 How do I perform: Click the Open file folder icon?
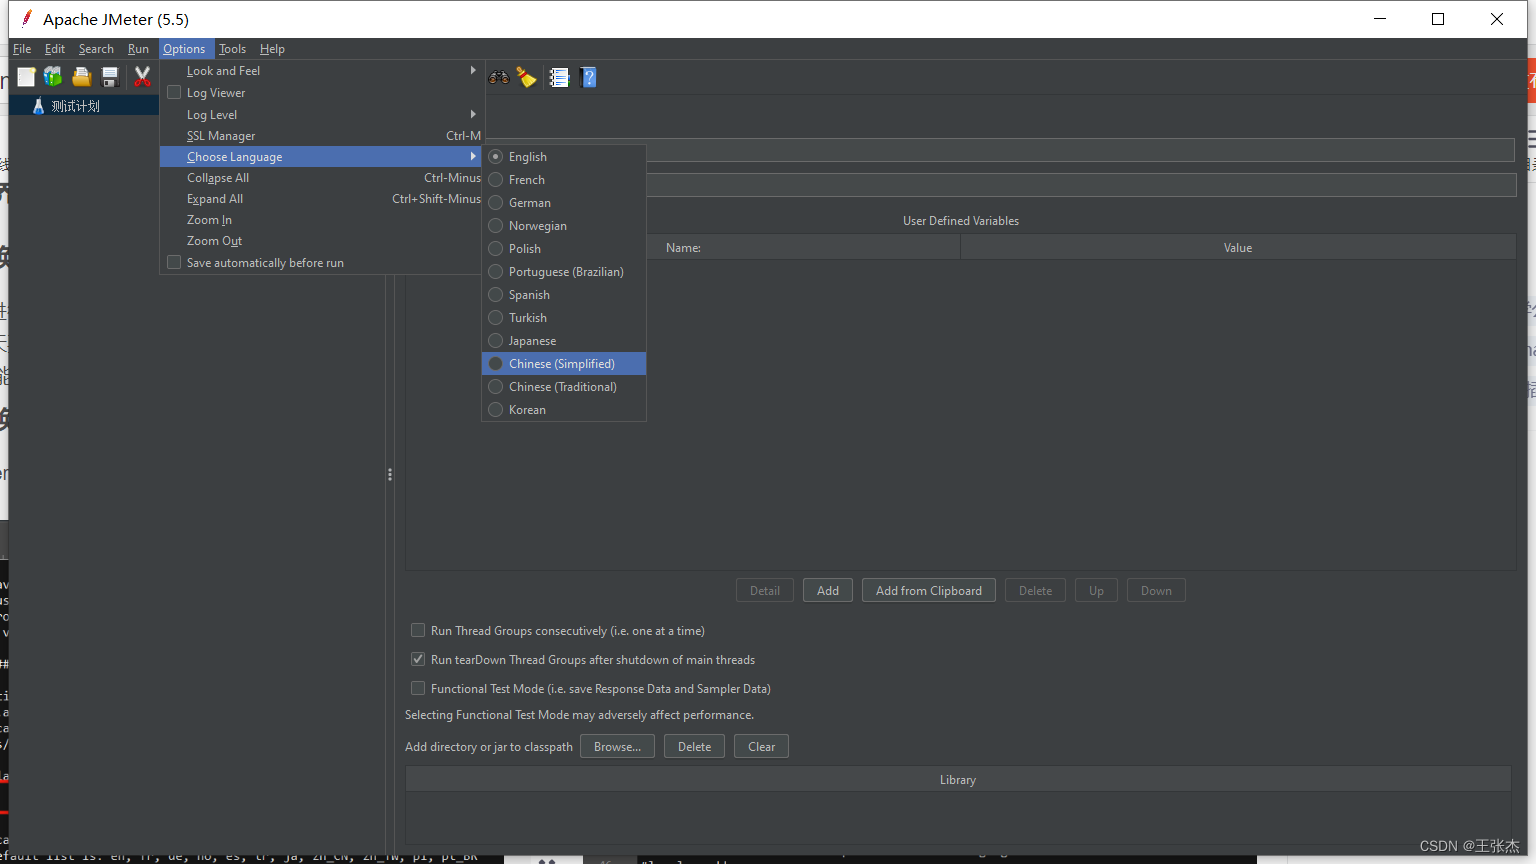pos(81,77)
